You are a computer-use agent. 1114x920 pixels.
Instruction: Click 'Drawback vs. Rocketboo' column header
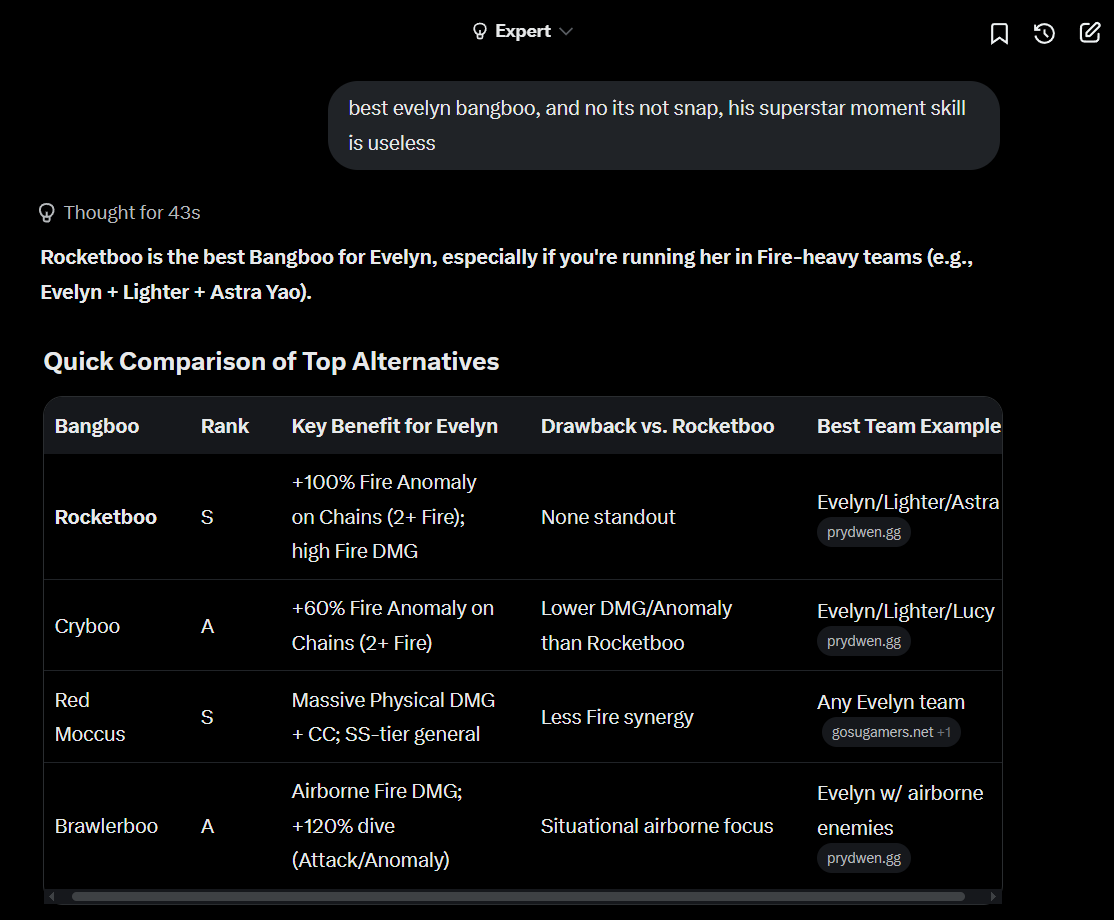[x=657, y=426]
